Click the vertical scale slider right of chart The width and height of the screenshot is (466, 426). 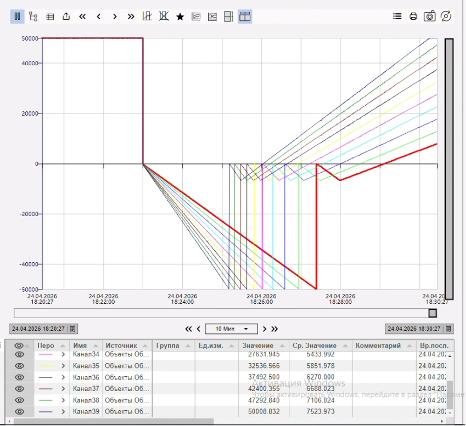click(449, 169)
